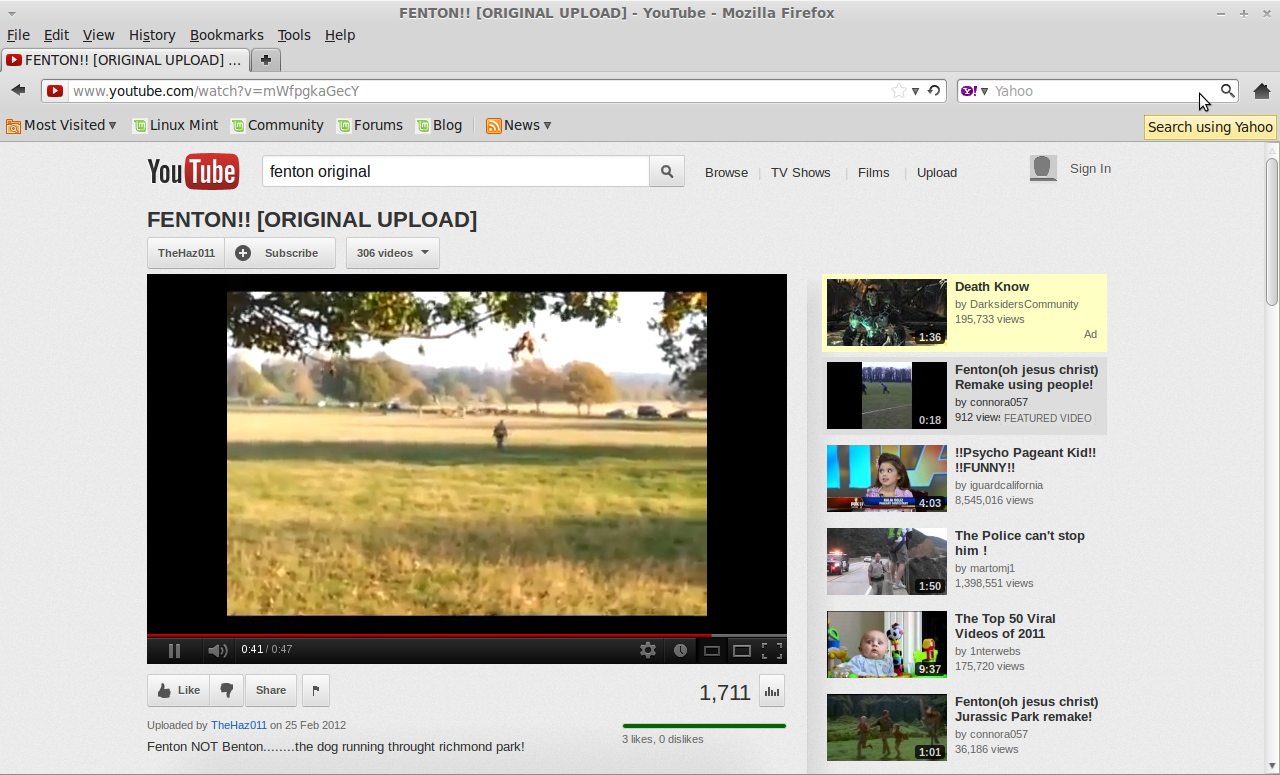Screen dimensions: 1280x775
Task: Open Fenton Remake using people thumbnail
Action: [x=887, y=395]
